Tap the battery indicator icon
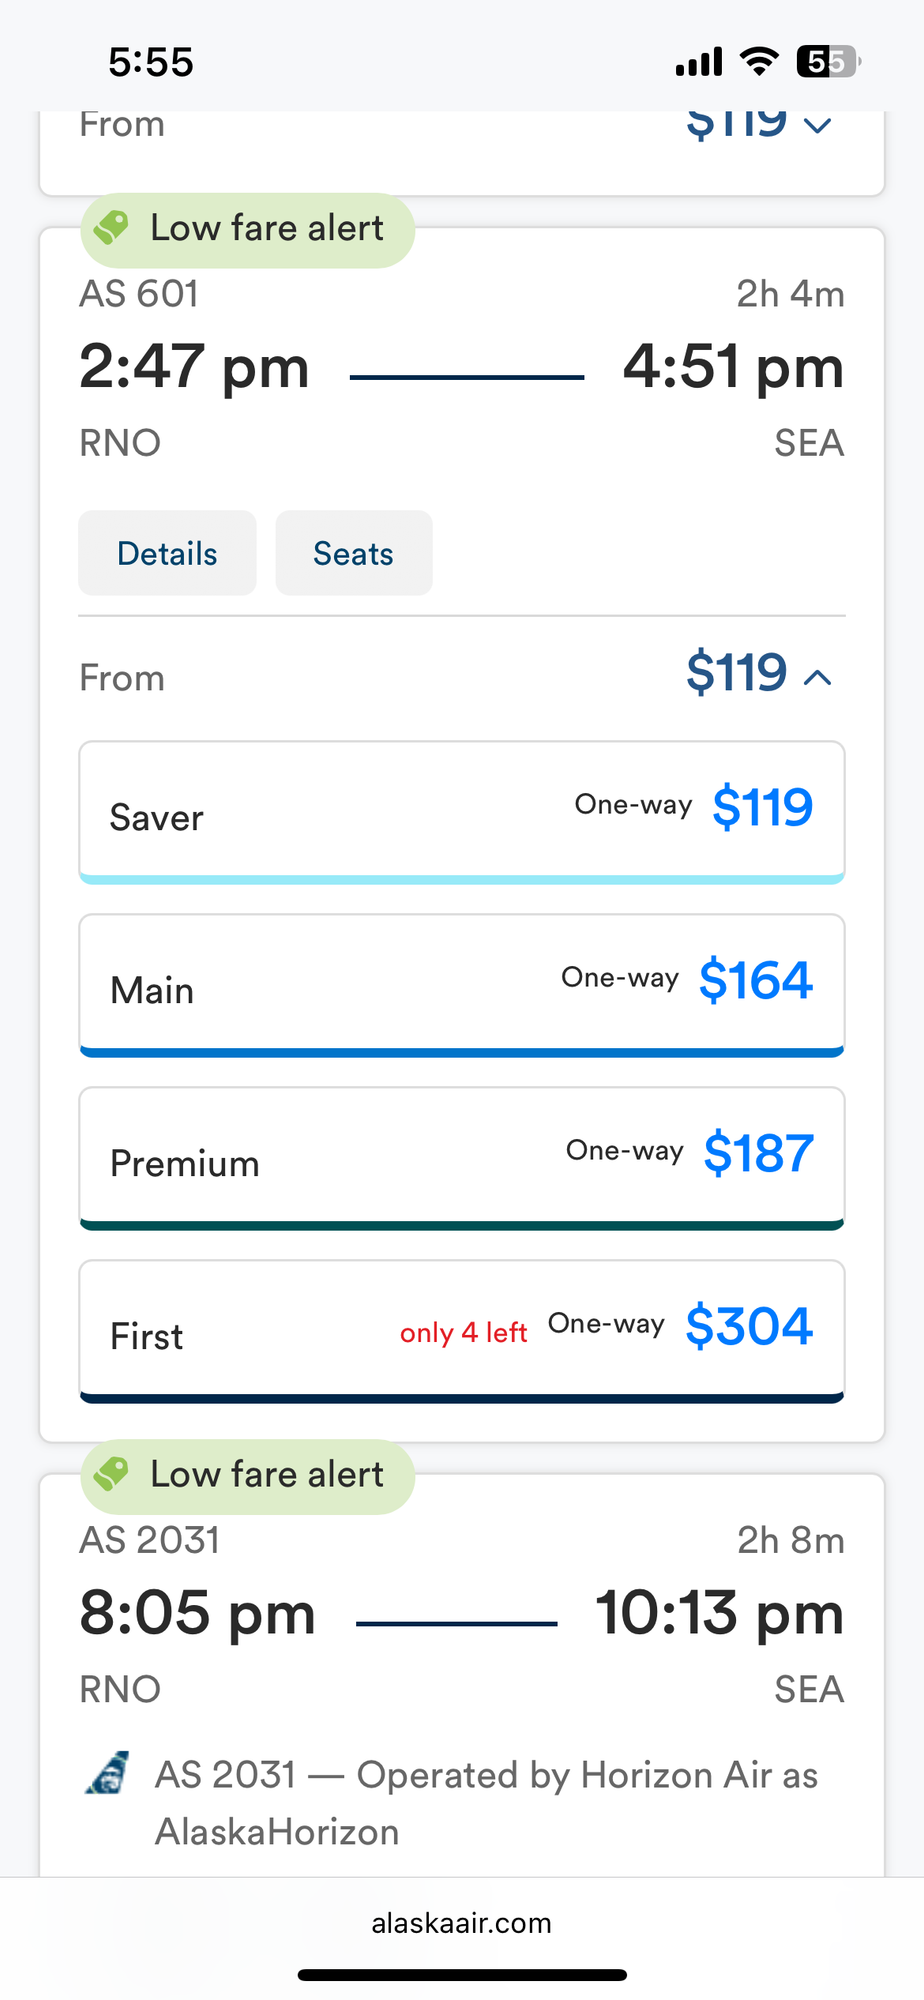Screen dimensions: 924x2000 (x=828, y=62)
